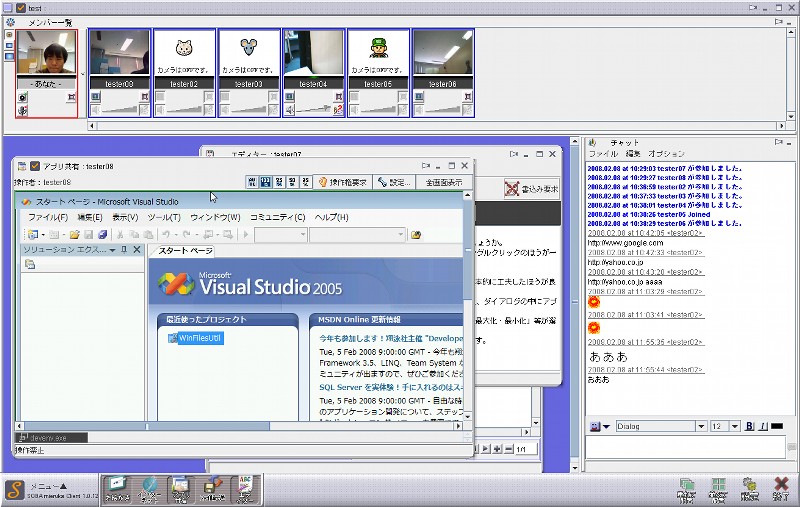
Task: Expand the emoticon dropdown arrow in chat
Action: (x=606, y=427)
